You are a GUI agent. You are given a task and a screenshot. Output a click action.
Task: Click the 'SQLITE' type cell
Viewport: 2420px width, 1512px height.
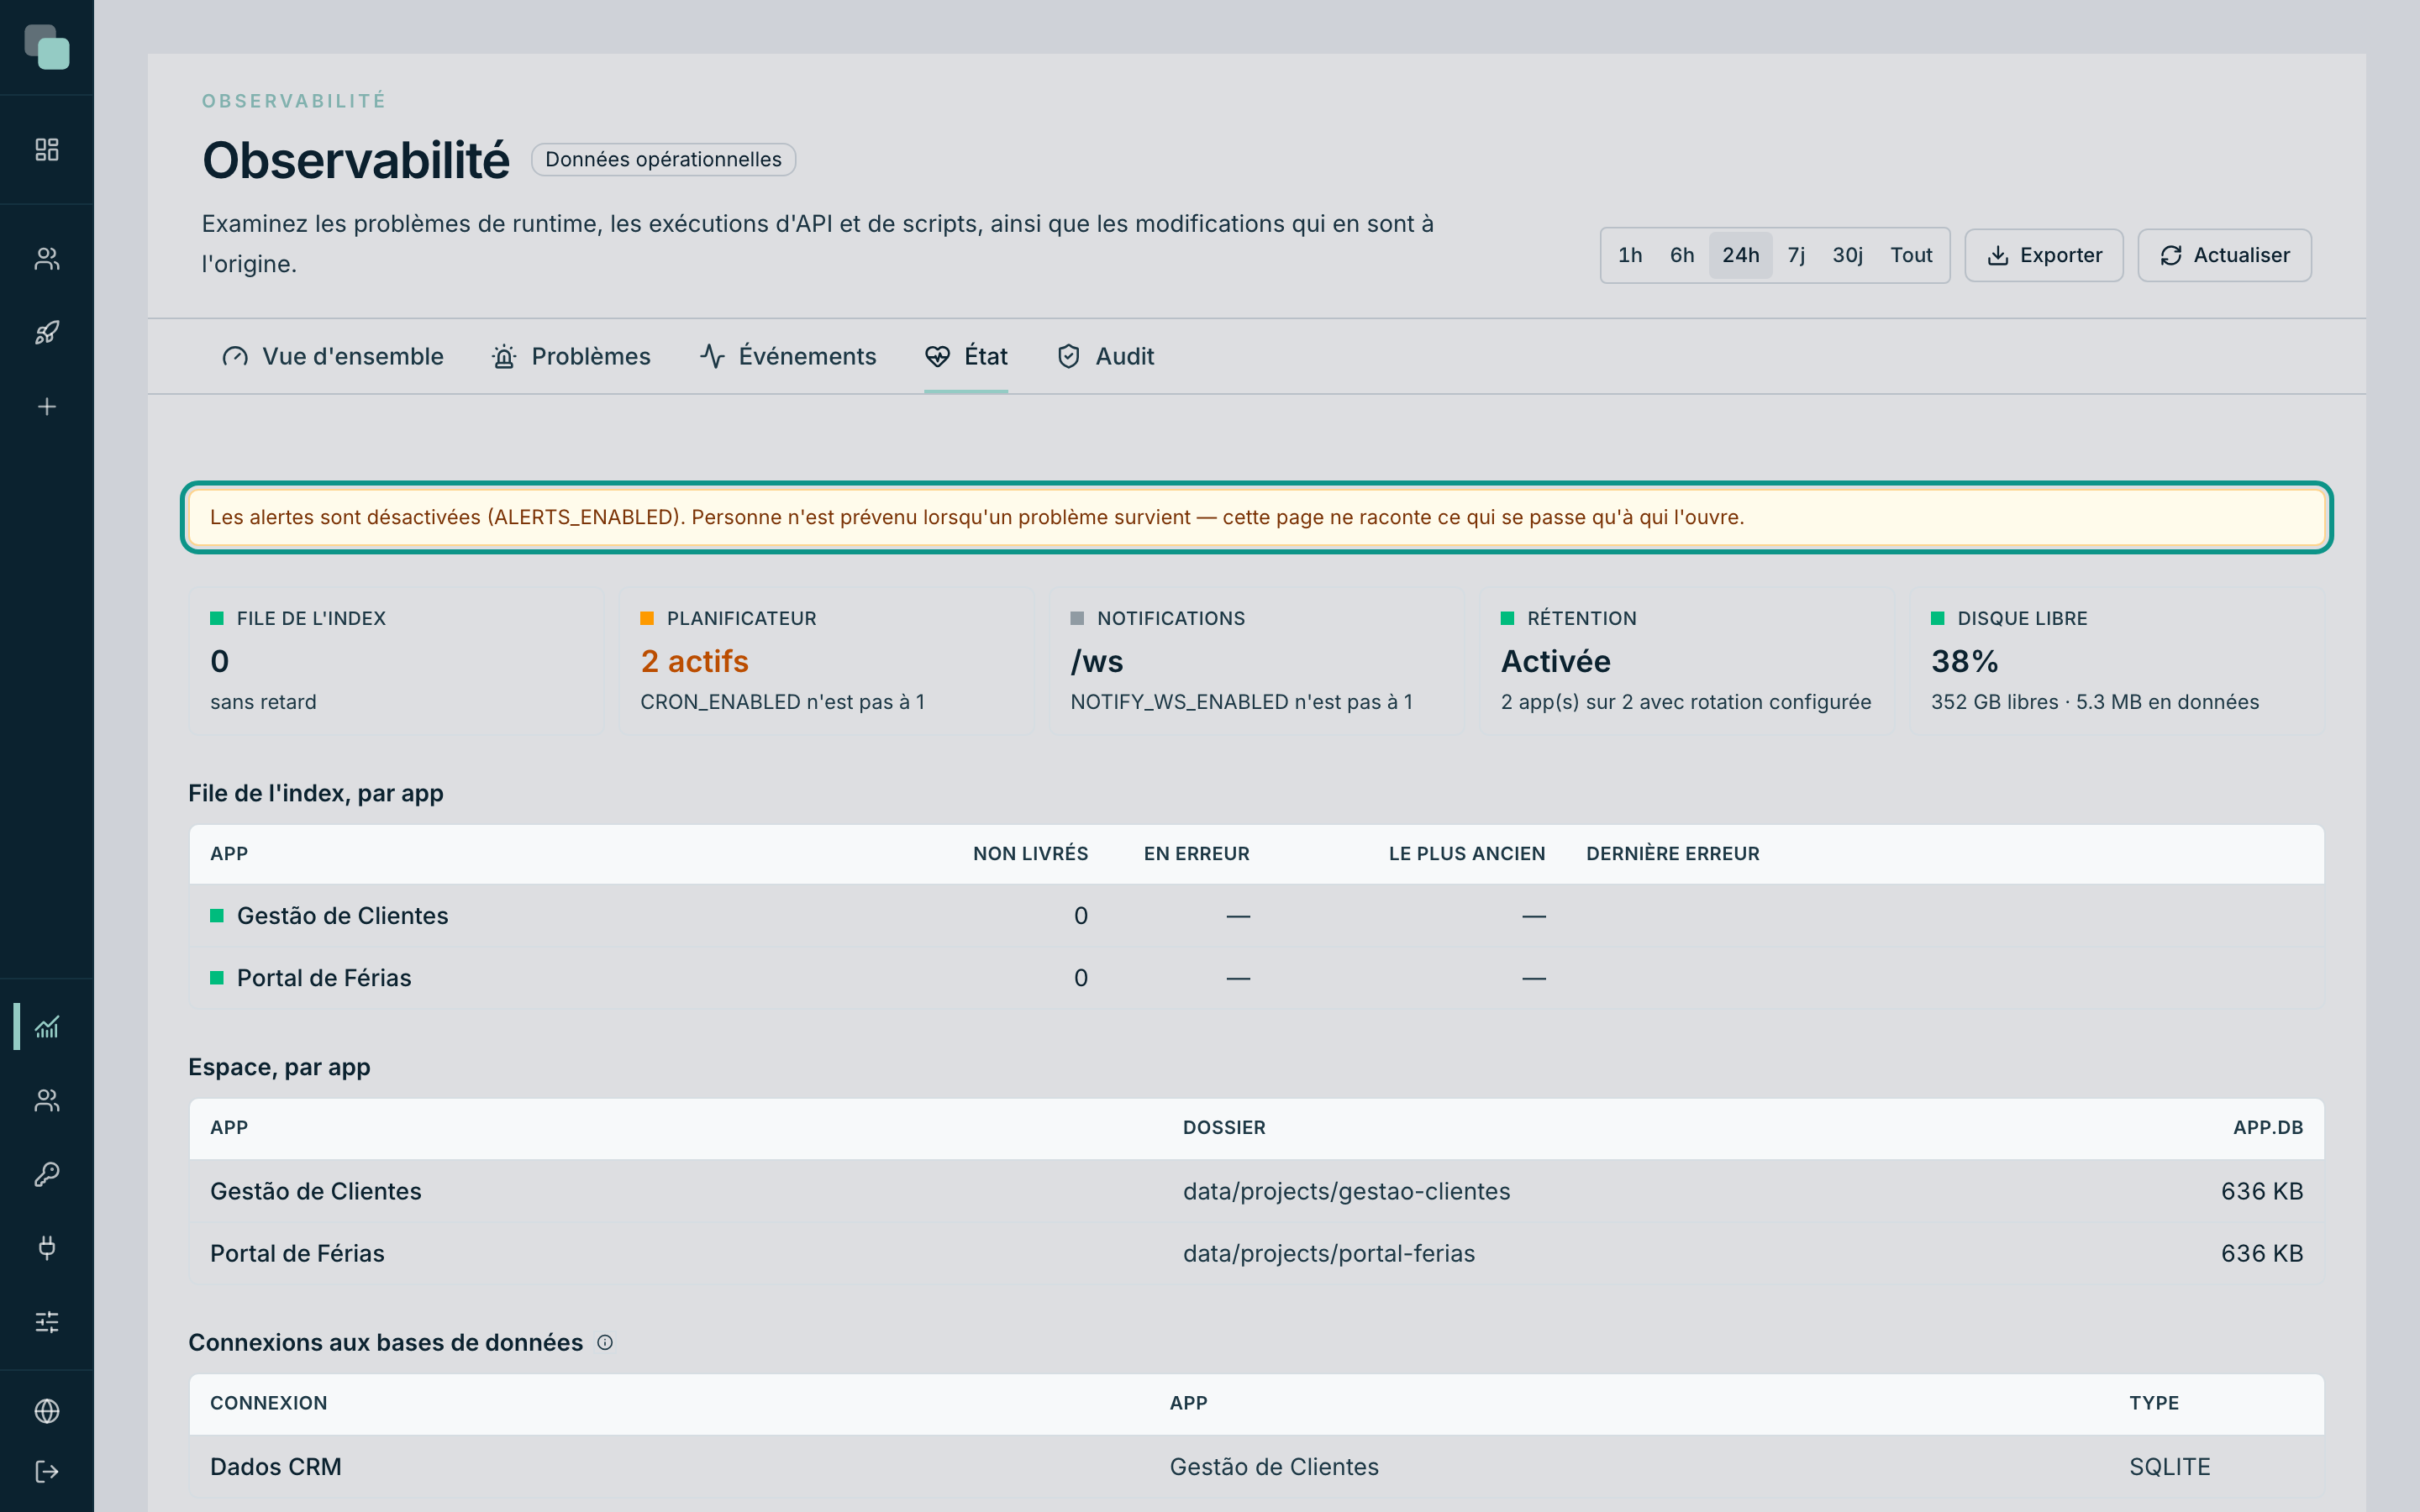[x=2170, y=1467]
